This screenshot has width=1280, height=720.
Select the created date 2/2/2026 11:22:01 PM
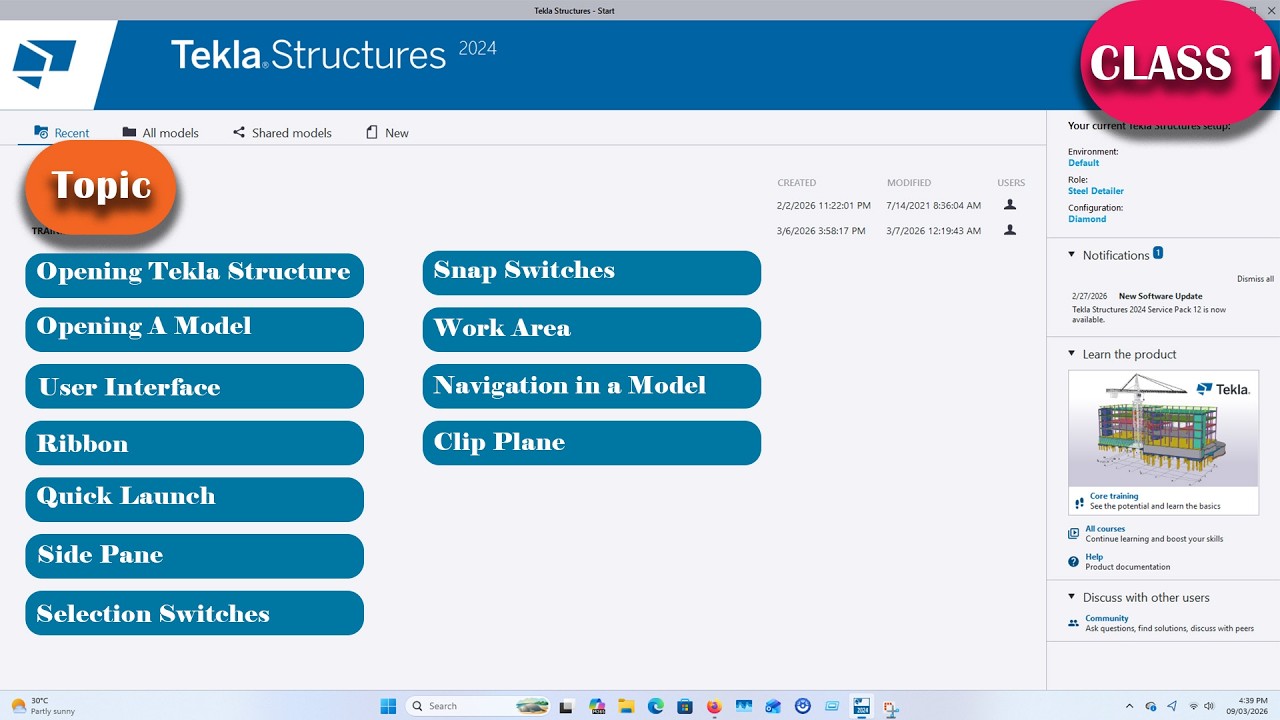point(824,205)
